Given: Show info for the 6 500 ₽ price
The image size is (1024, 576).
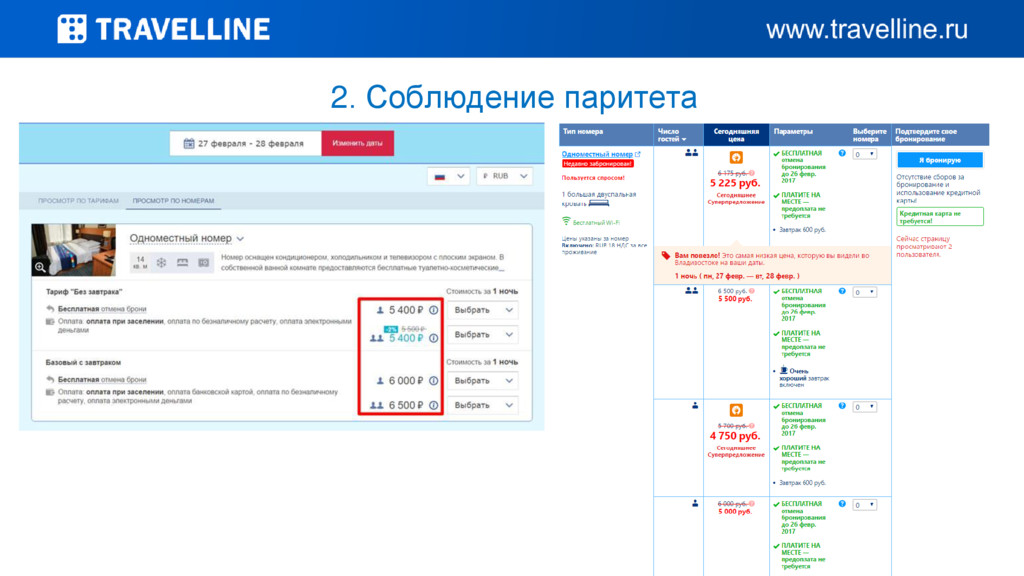Looking at the screenshot, I should pos(434,406).
